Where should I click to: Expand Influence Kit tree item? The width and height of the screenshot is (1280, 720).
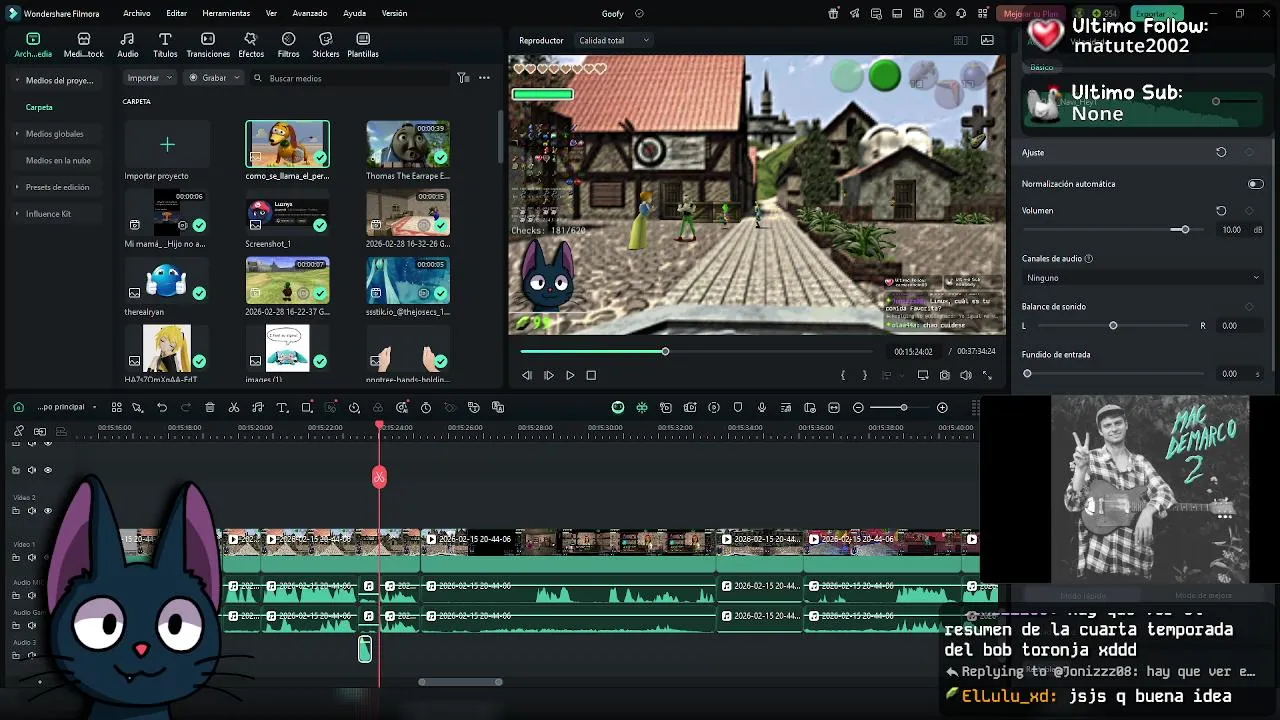click(x=17, y=214)
